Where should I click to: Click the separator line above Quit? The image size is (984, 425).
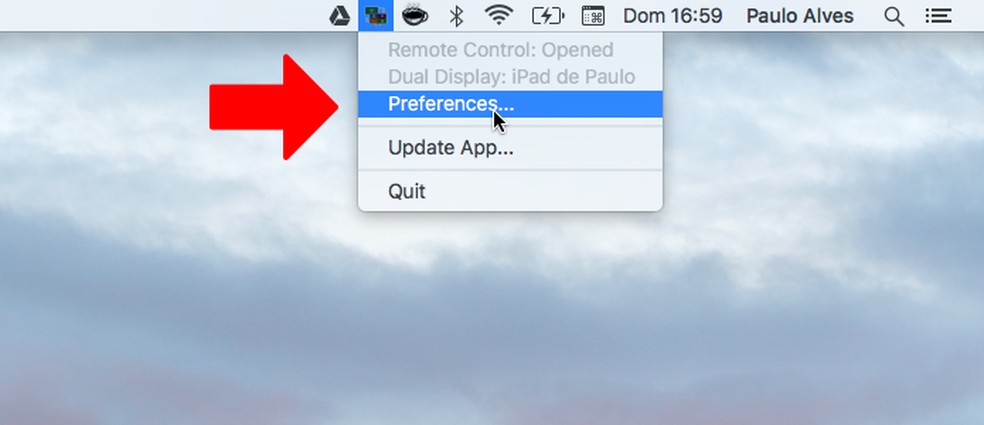pyautogui.click(x=510, y=169)
